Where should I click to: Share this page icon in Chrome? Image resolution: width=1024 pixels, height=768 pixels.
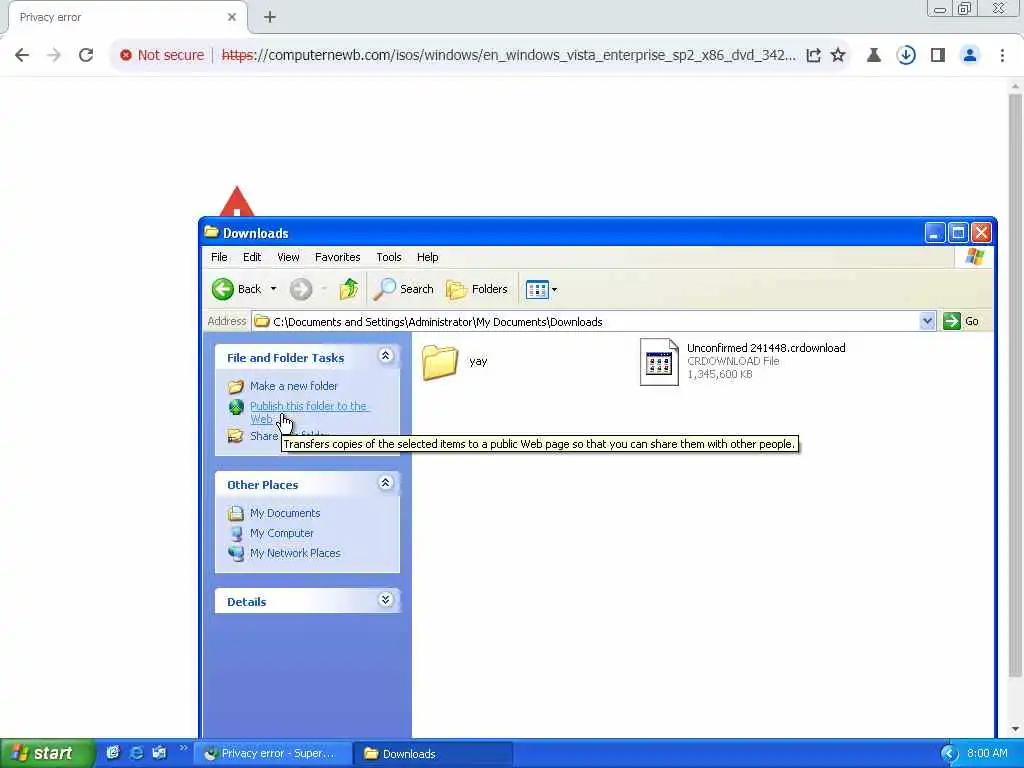(814, 55)
